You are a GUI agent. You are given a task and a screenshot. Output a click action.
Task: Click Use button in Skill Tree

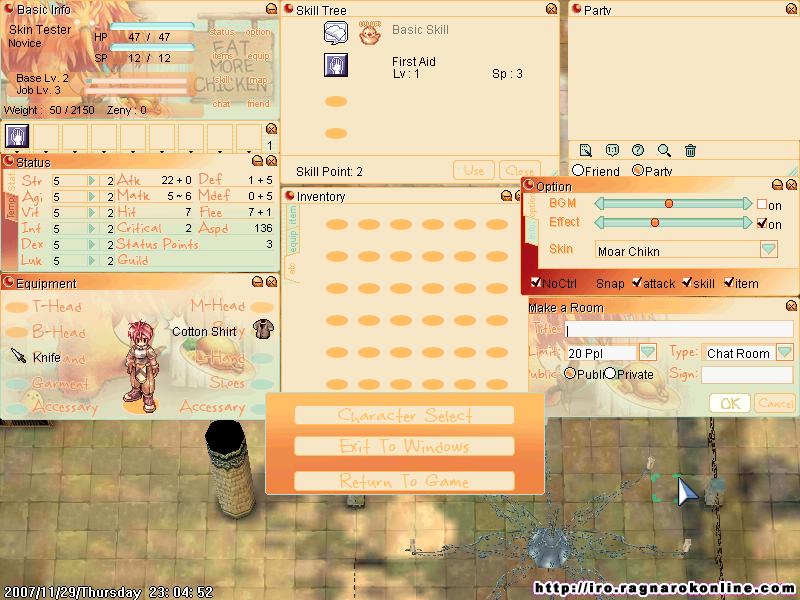(473, 170)
